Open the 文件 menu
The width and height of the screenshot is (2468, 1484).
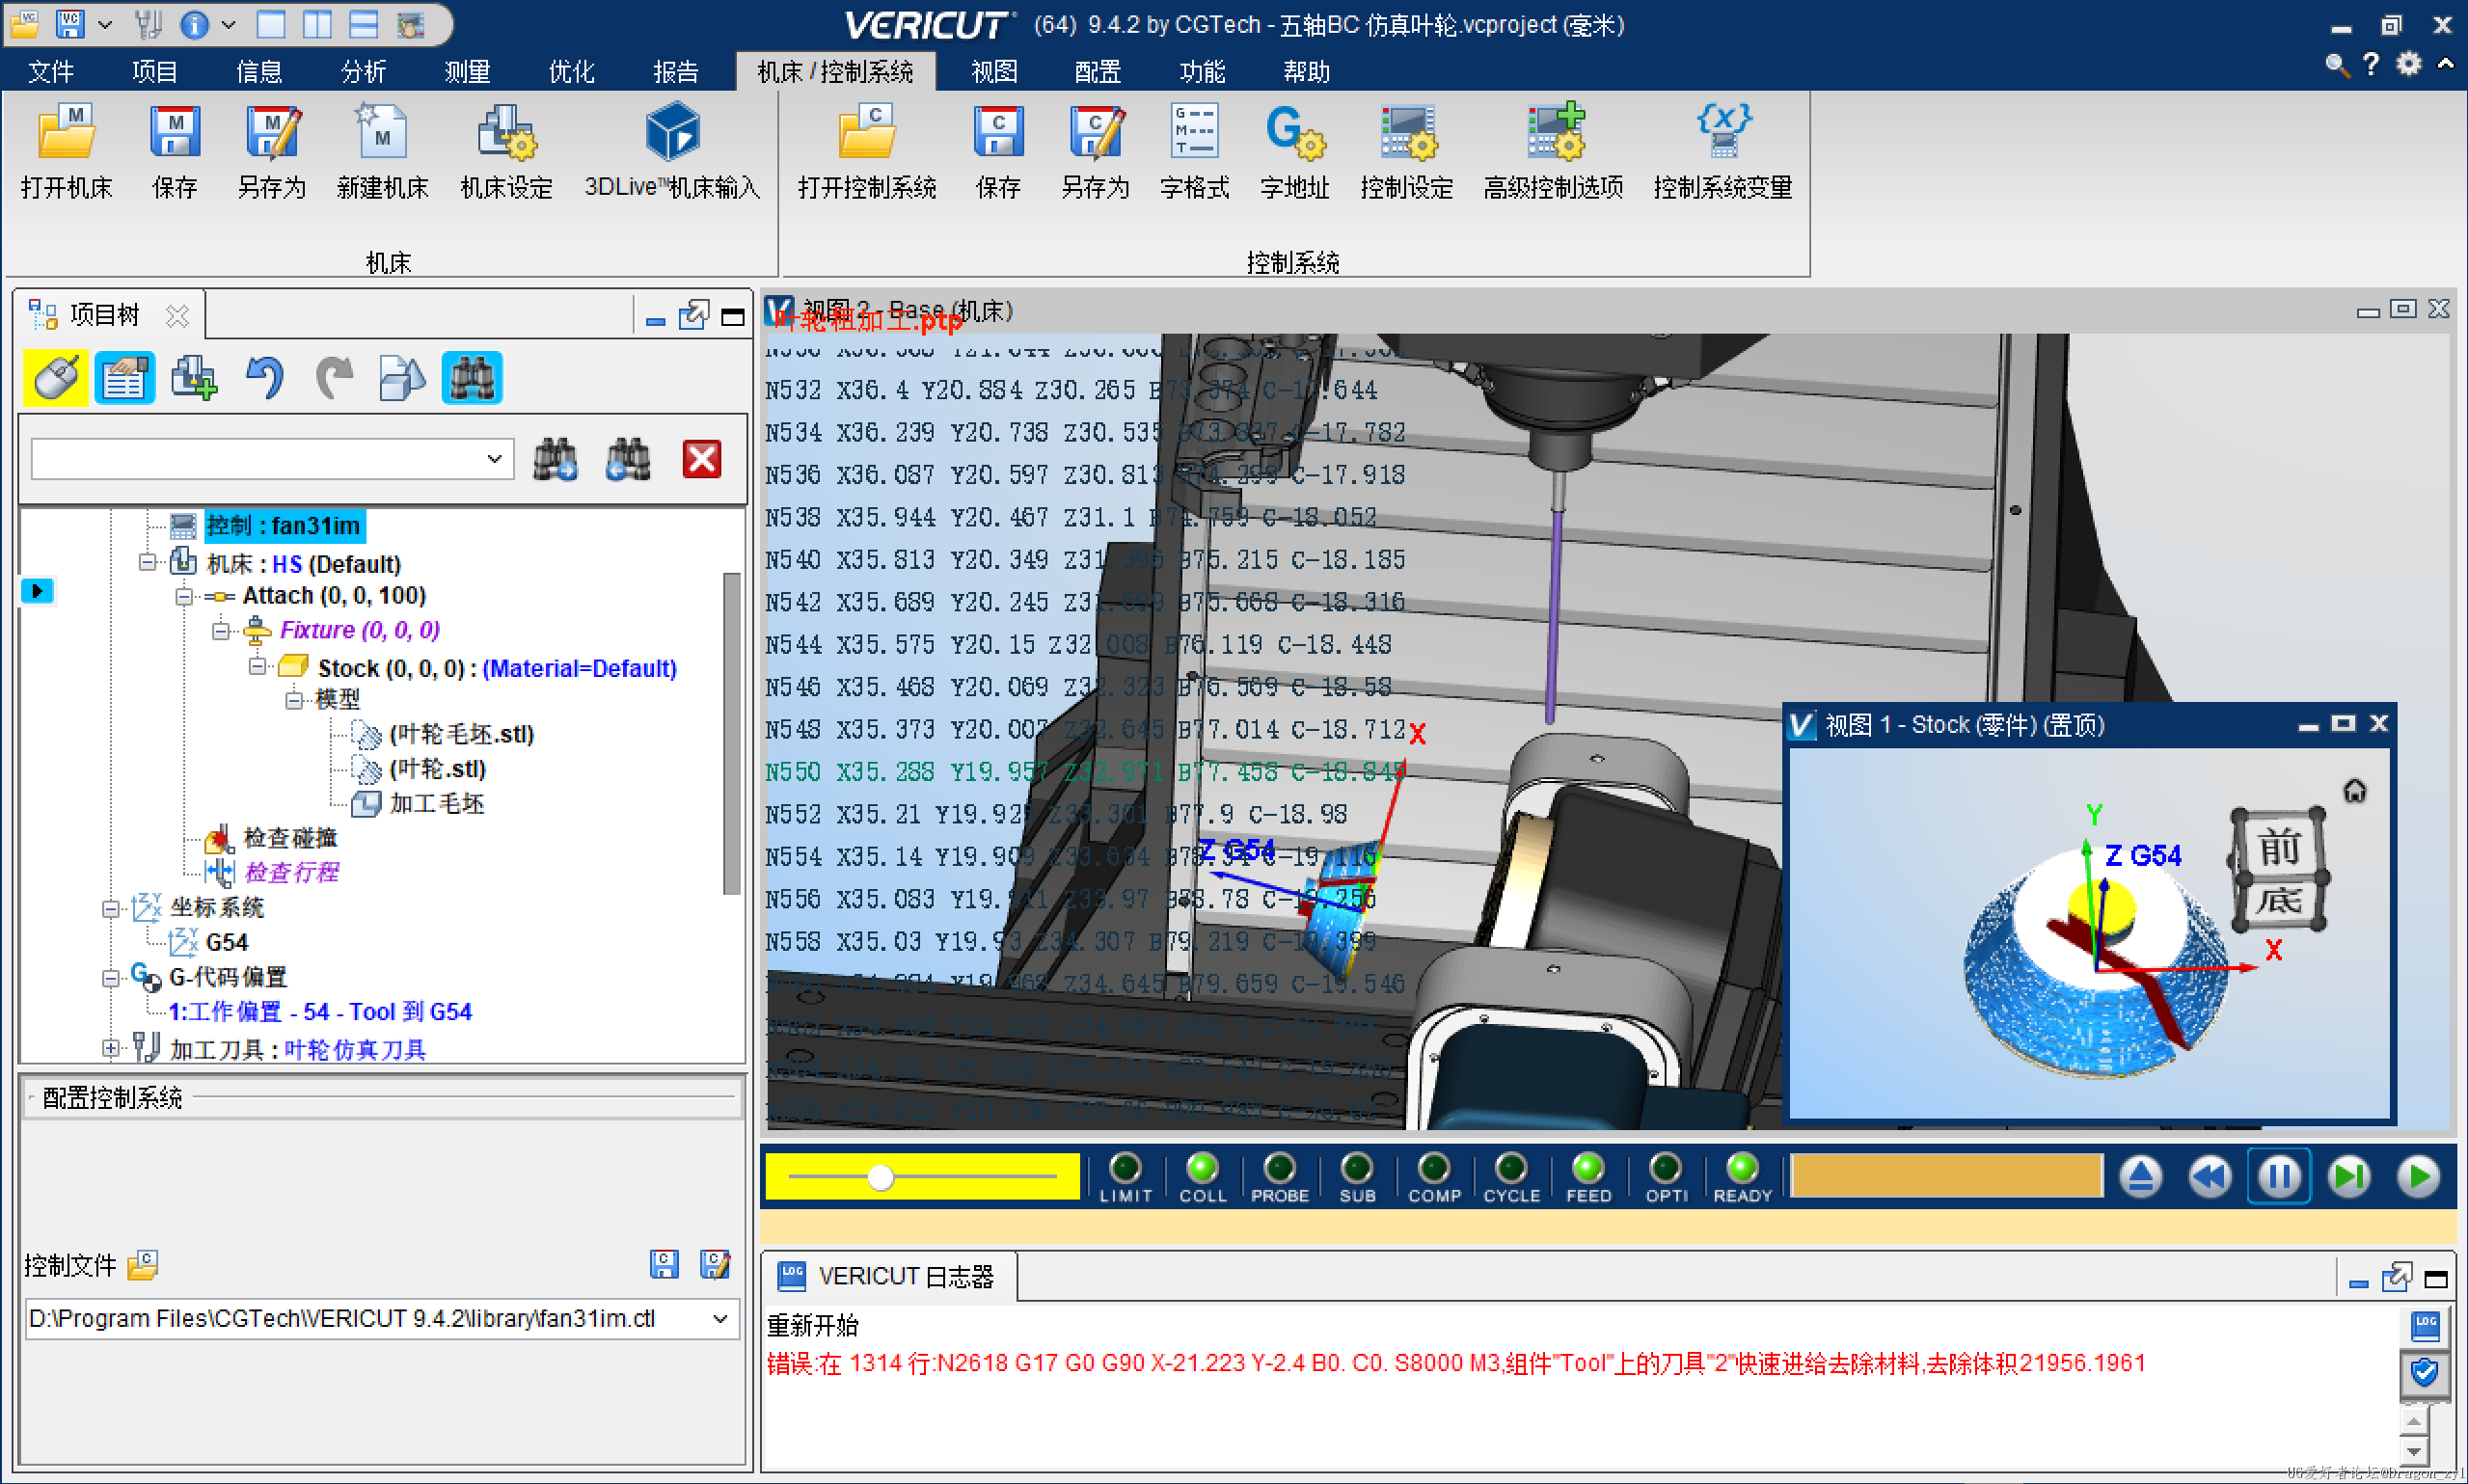coord(50,71)
